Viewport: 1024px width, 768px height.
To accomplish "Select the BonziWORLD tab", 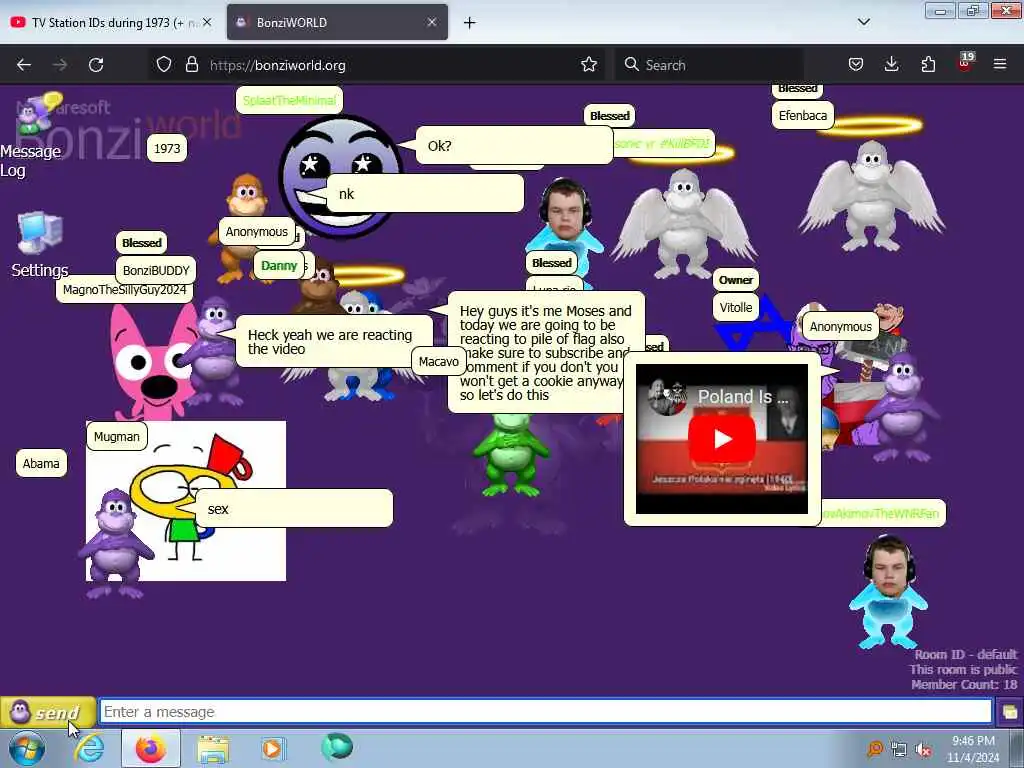I will (337, 23).
